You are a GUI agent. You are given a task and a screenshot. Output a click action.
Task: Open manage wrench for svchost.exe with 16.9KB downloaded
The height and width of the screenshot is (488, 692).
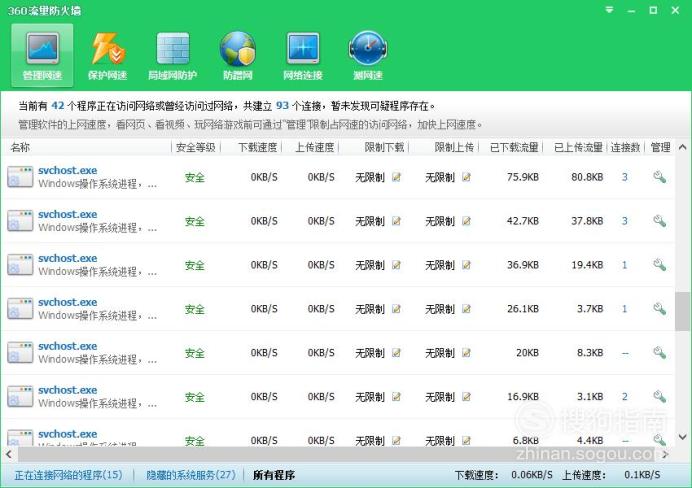659,397
